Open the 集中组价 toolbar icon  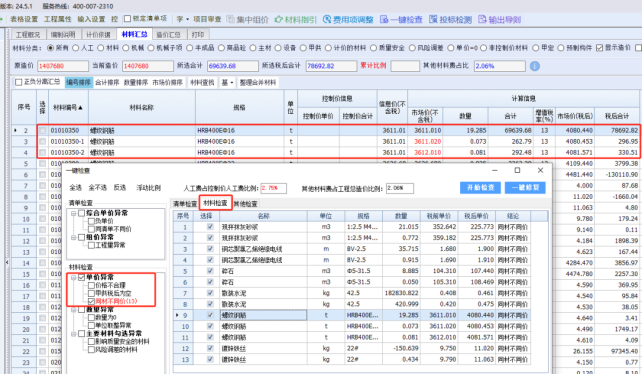(248, 19)
